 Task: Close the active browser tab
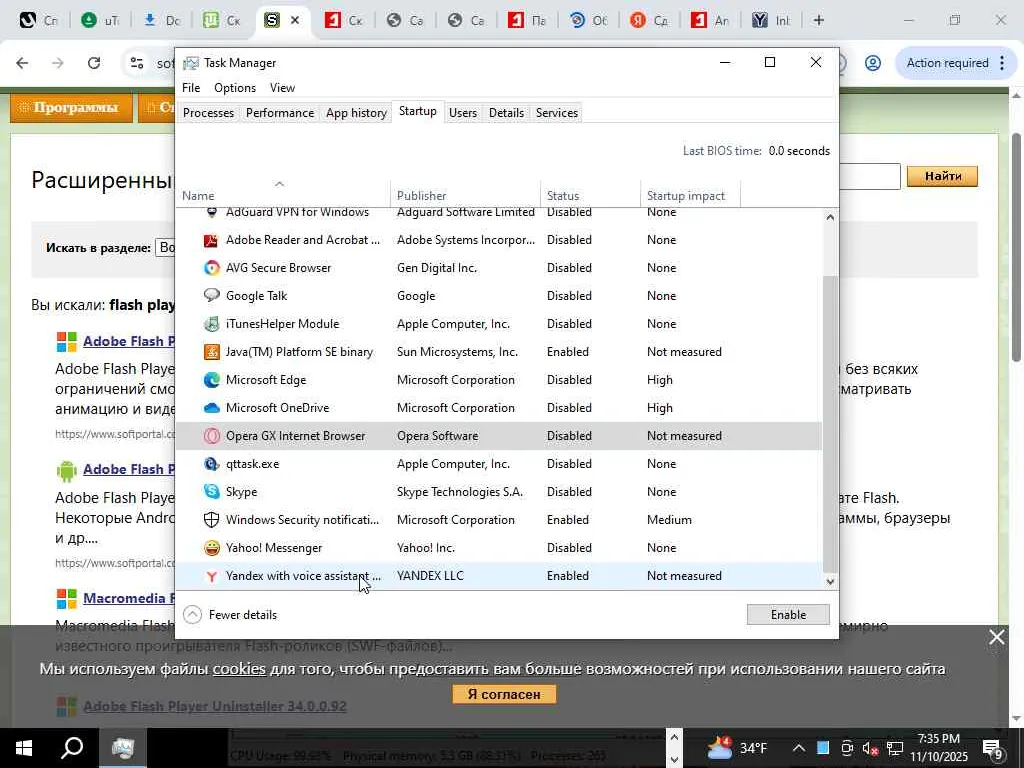point(295,20)
